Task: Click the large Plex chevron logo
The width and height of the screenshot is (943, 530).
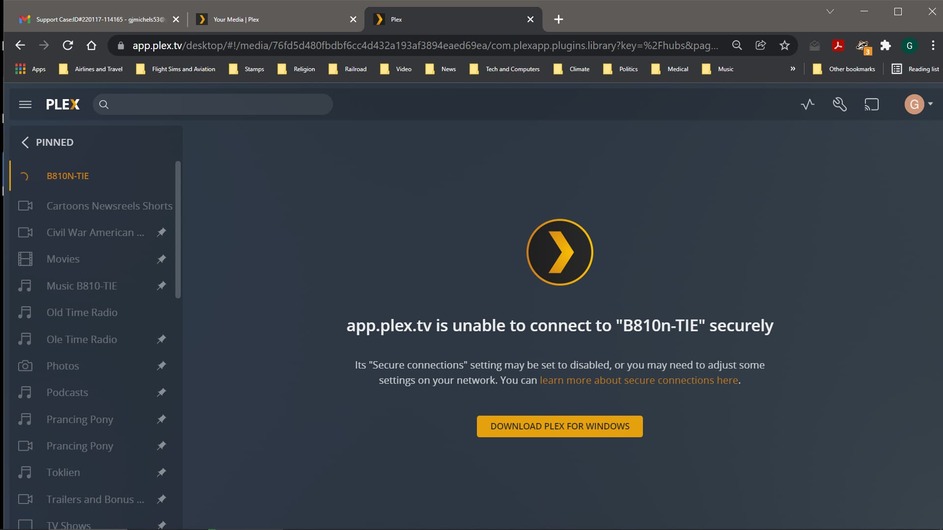Action: pos(559,252)
